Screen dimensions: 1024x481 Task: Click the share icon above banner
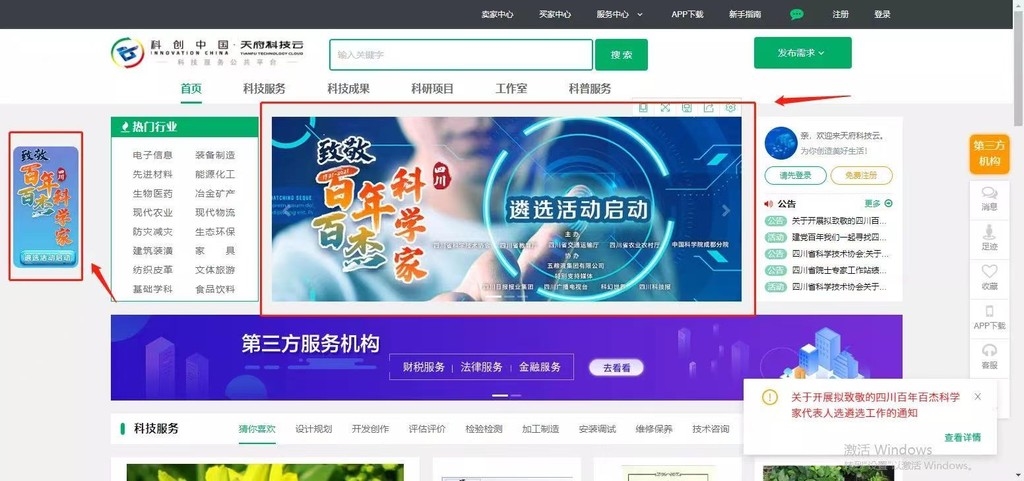click(x=709, y=108)
